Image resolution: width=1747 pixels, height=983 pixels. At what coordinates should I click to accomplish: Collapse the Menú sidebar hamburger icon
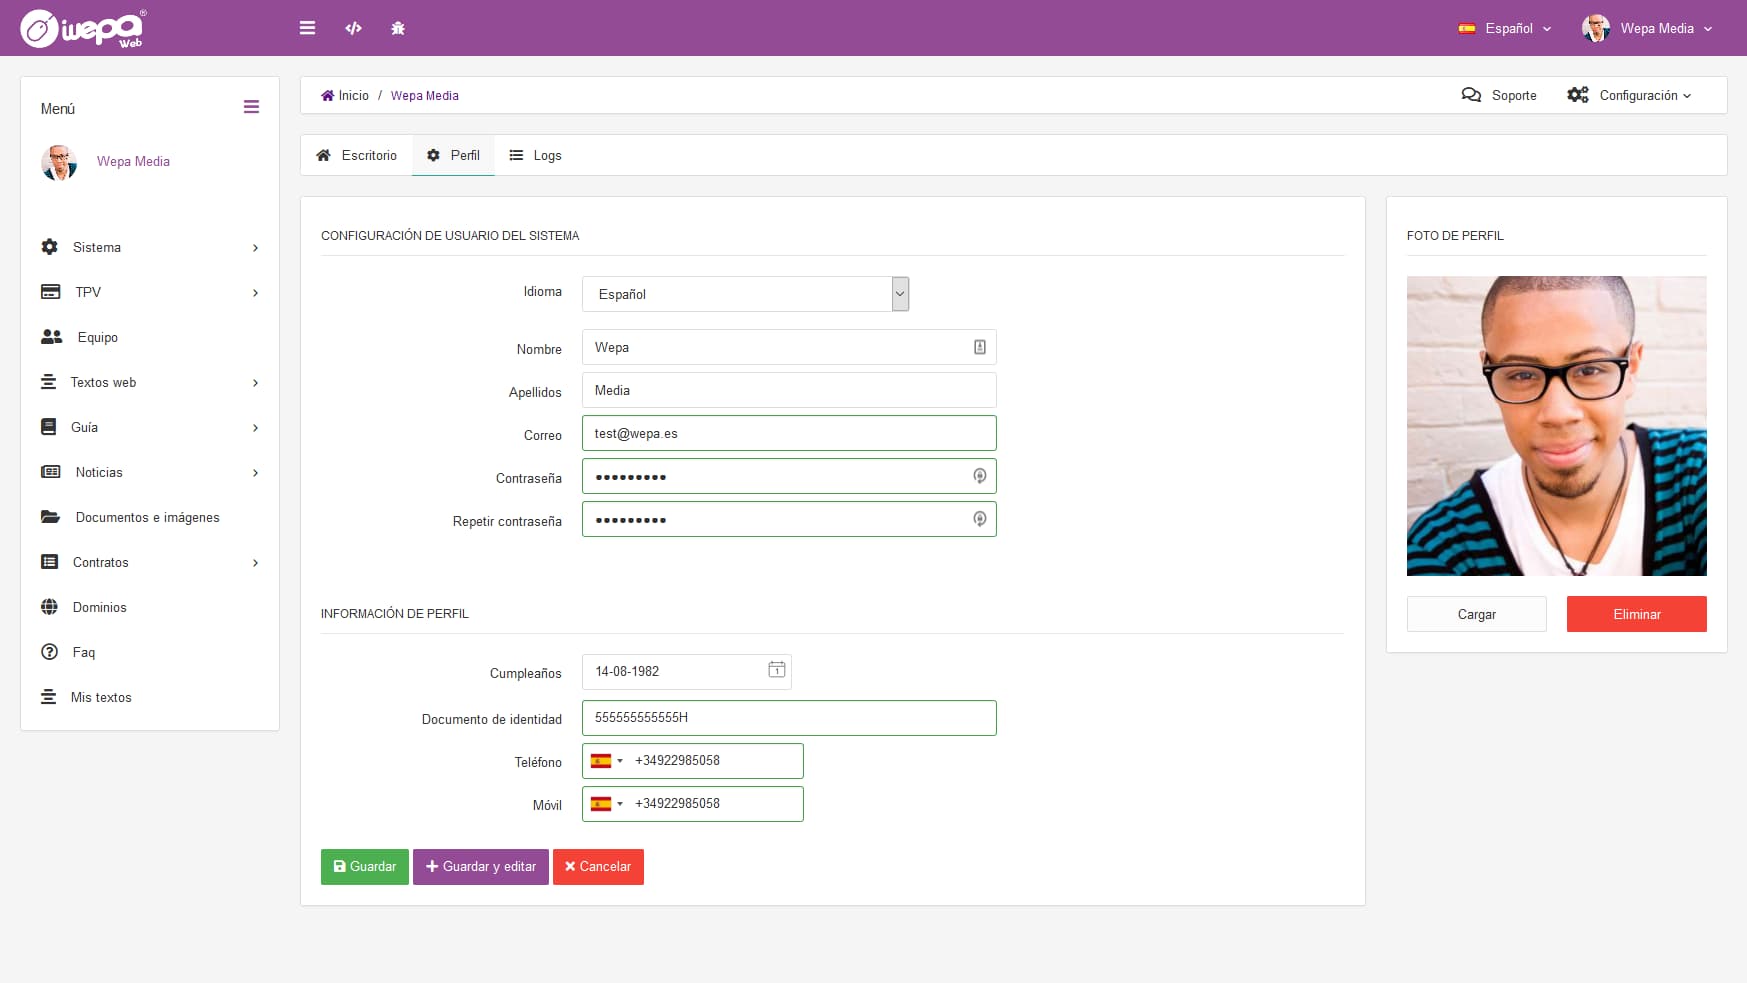251,107
